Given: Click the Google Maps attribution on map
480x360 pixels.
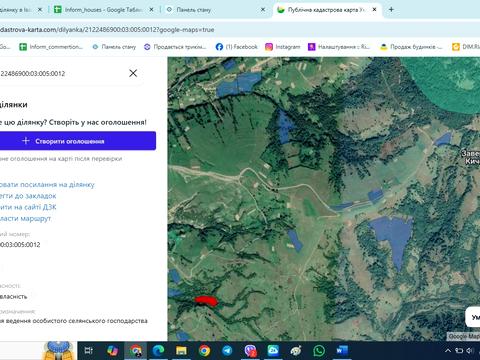Looking at the screenshot, I should [x=463, y=336].
